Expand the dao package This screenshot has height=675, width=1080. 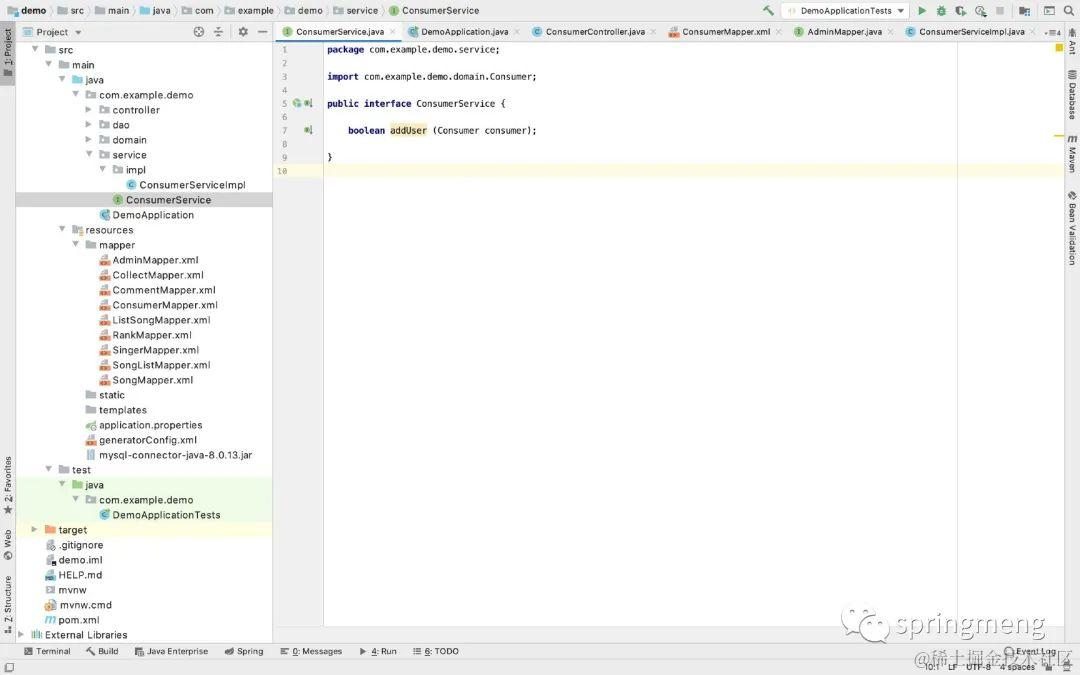89,125
